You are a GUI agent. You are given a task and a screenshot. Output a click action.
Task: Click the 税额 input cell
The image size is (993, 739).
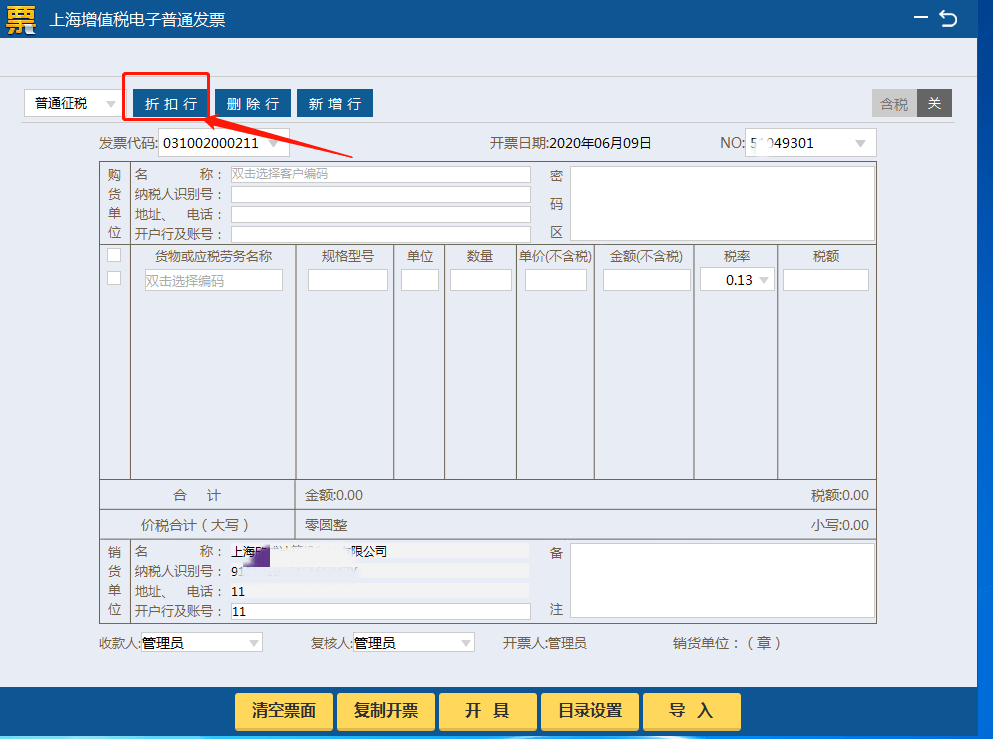click(826, 280)
